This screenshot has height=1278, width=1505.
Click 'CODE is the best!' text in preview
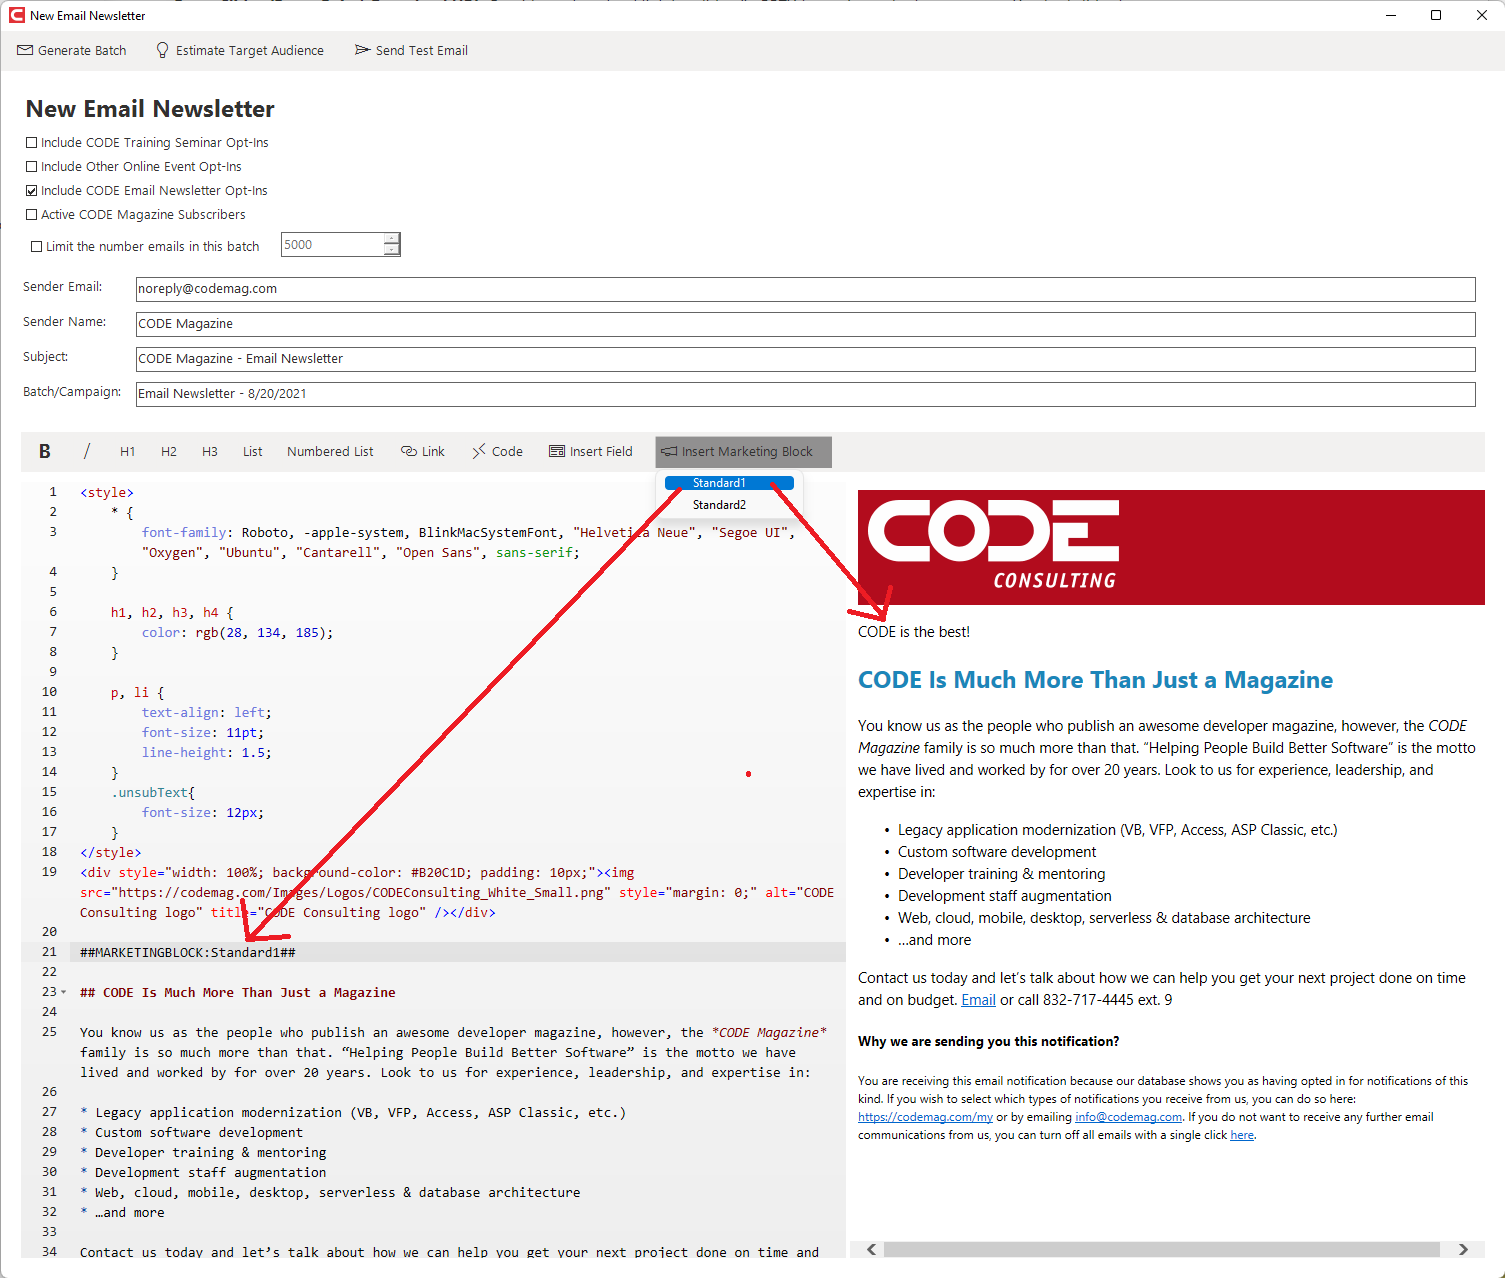(914, 632)
